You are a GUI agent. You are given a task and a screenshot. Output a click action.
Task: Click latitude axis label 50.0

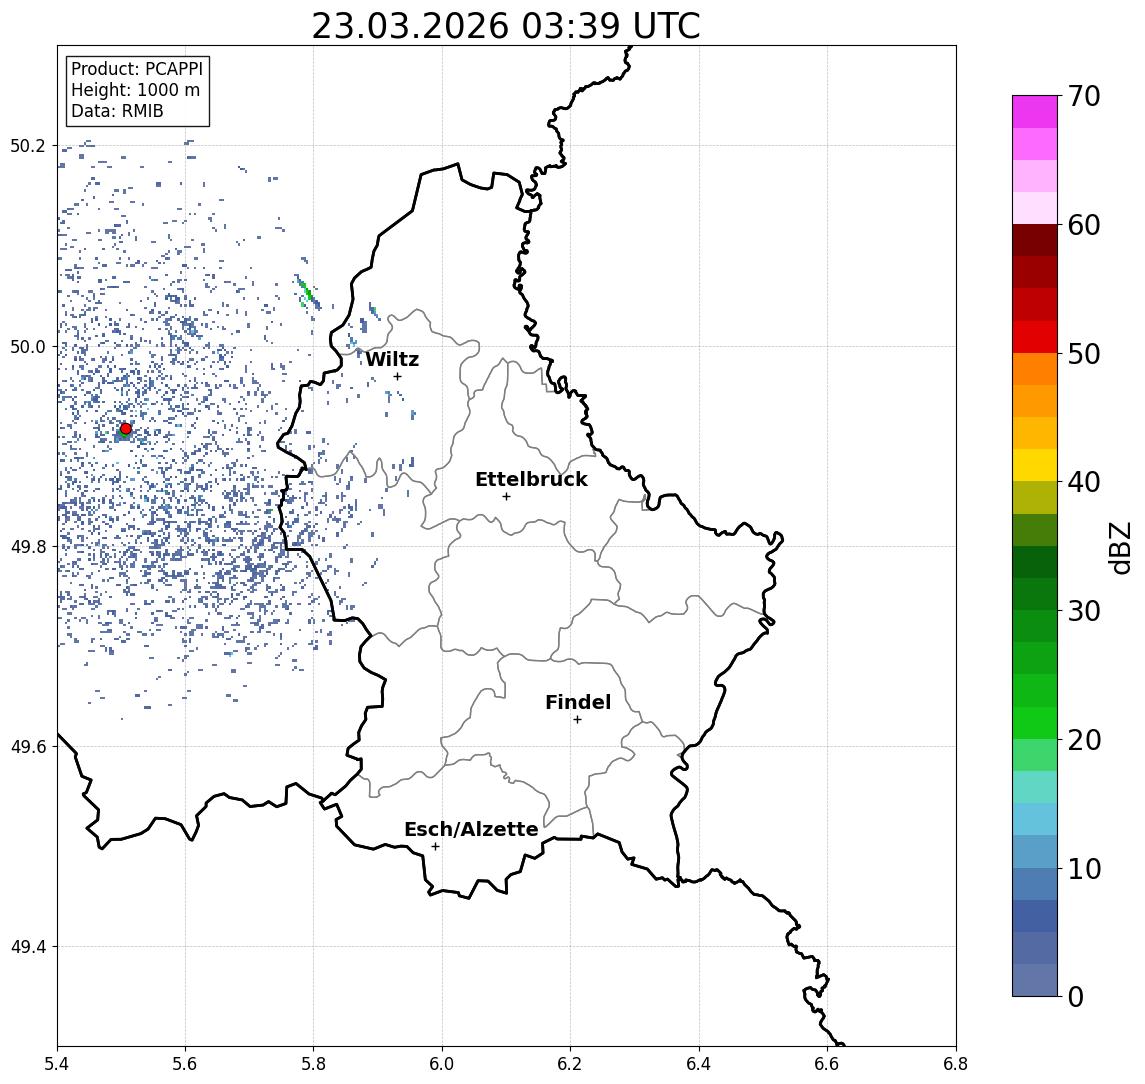27,346
